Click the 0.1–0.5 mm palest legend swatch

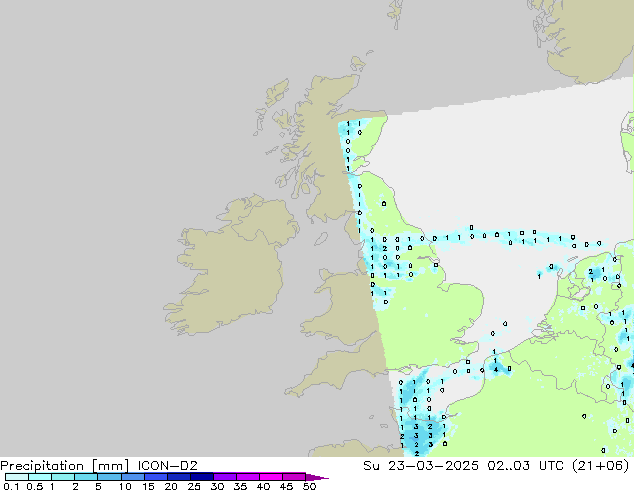point(17,477)
